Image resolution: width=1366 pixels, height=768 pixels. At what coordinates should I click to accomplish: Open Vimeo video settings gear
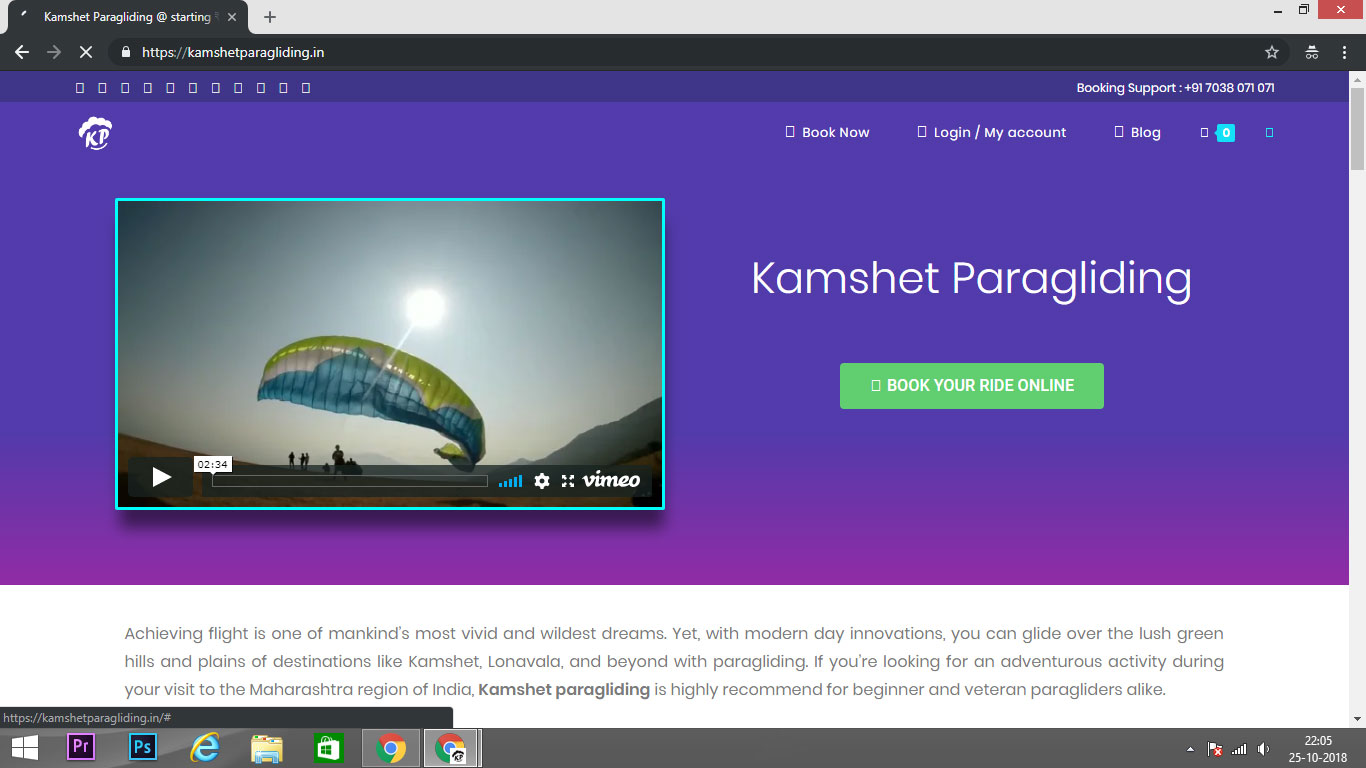click(542, 481)
